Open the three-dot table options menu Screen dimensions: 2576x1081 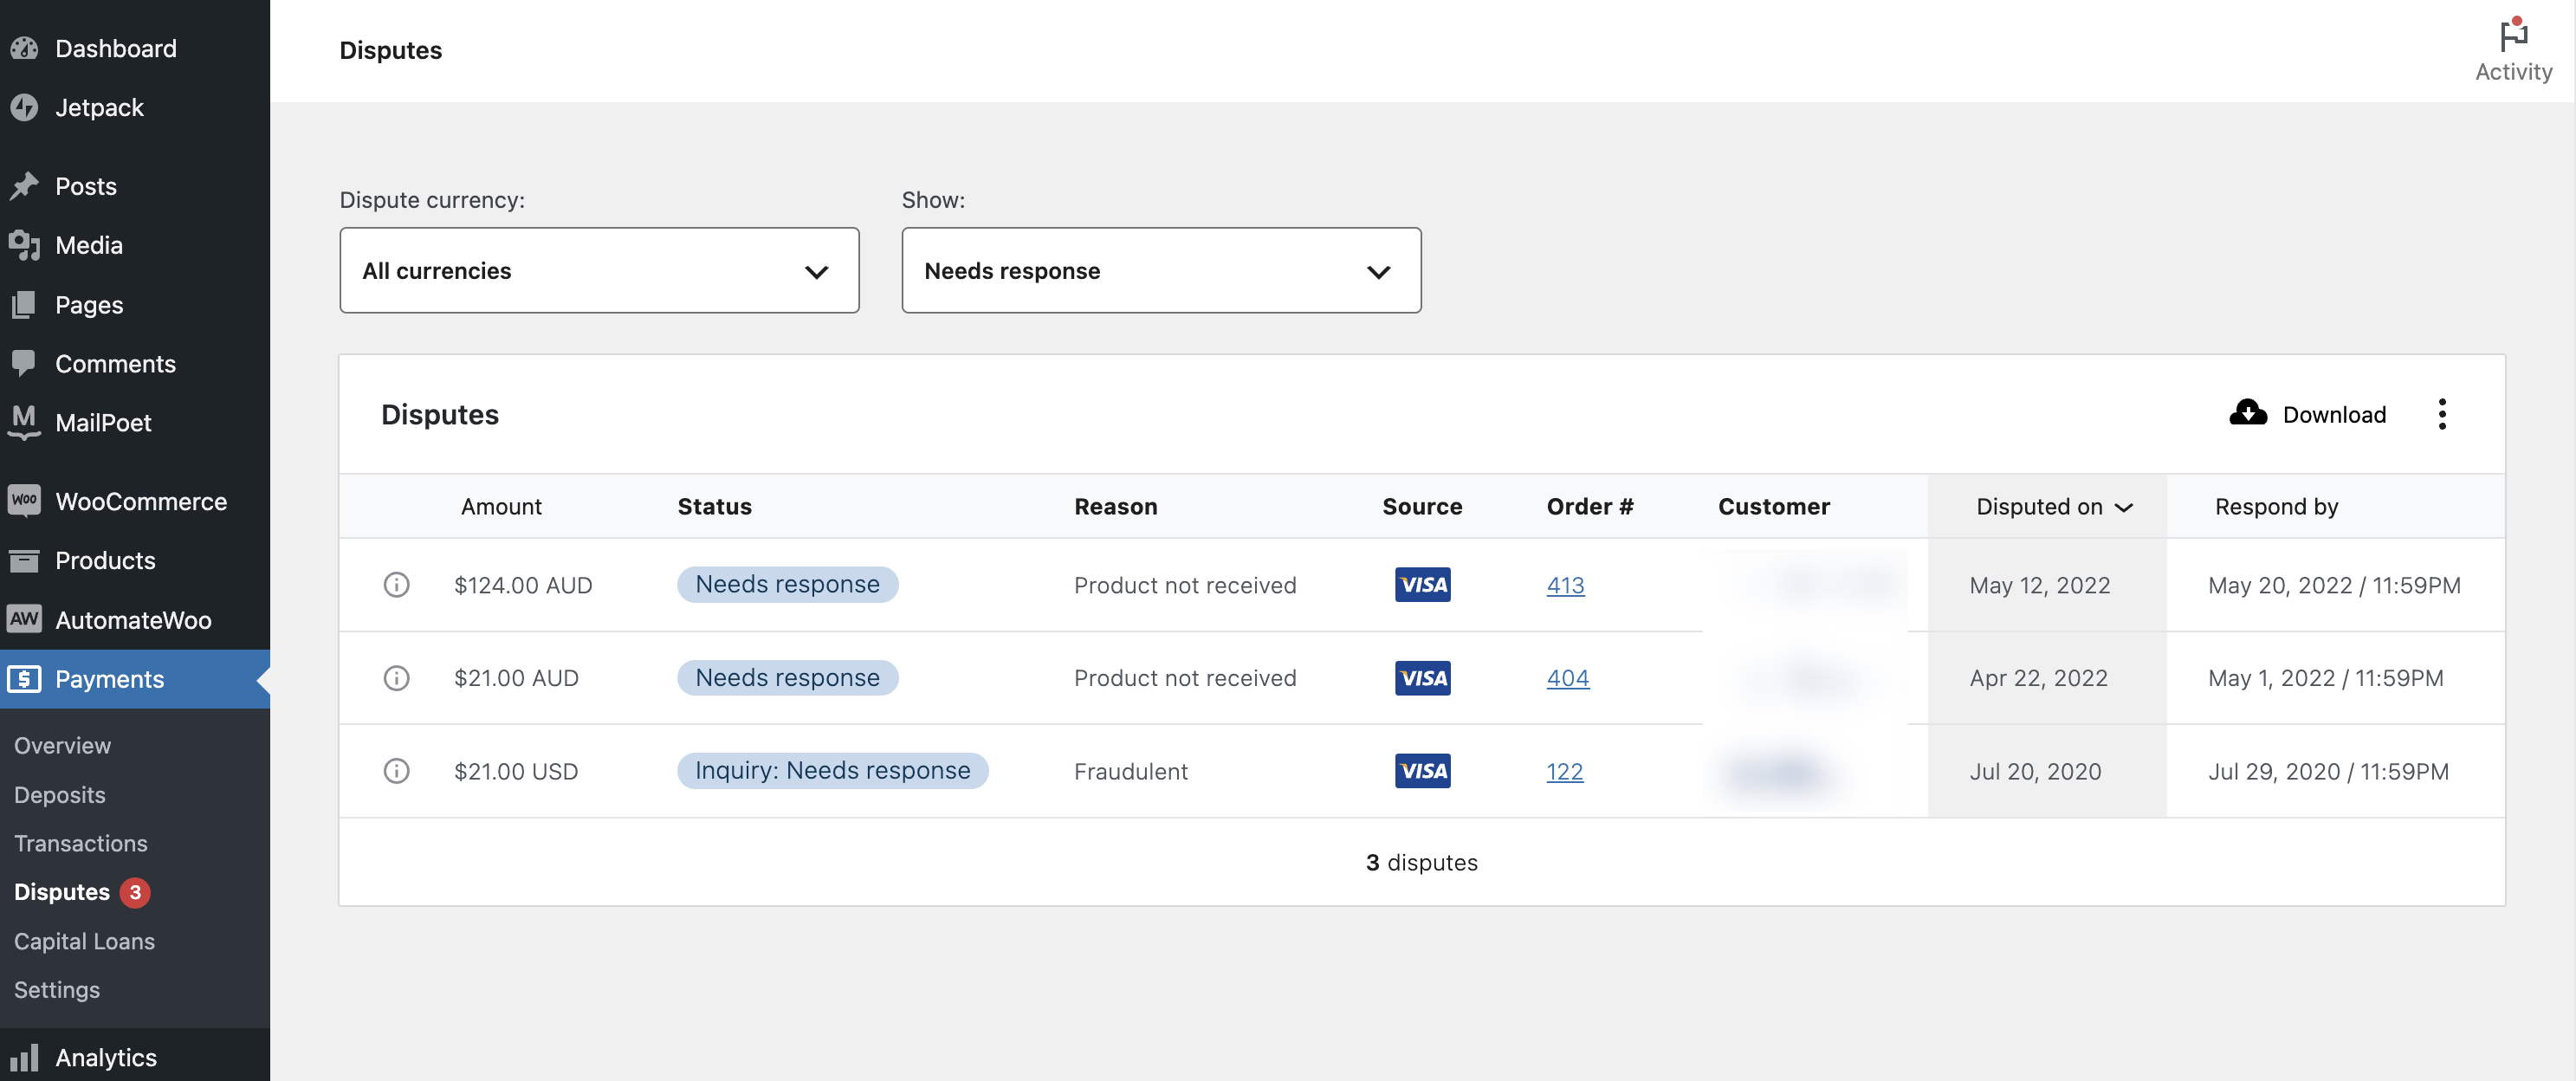[2441, 413]
